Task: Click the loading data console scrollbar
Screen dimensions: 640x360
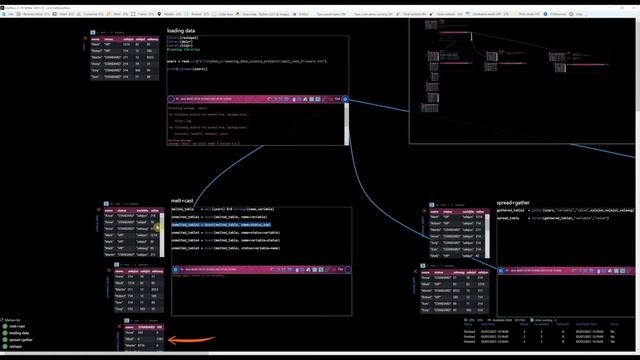Action: pyautogui.click(x=347, y=124)
